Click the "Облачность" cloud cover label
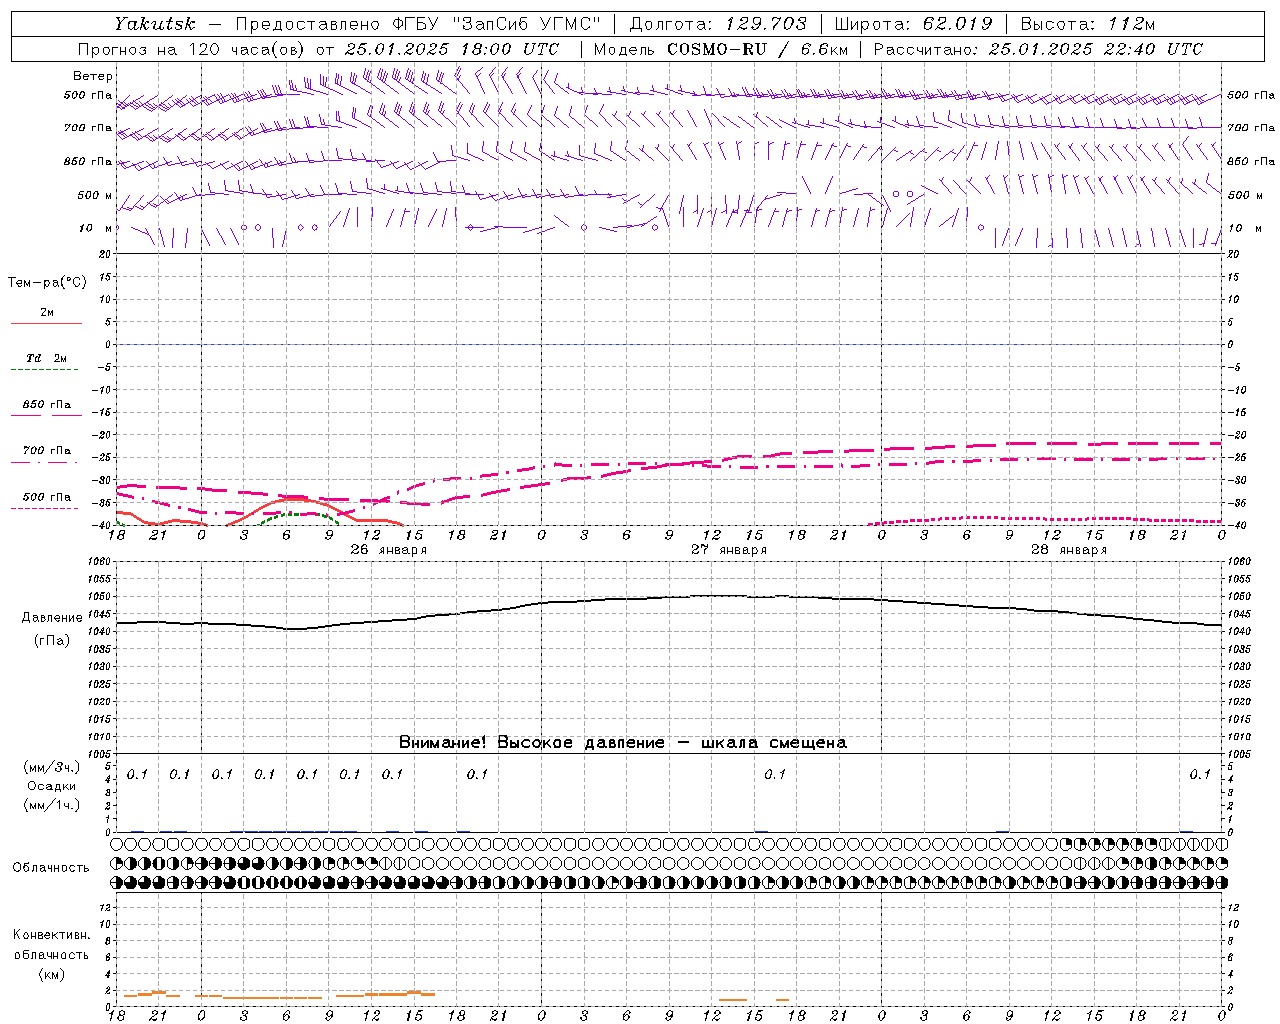 tap(51, 867)
